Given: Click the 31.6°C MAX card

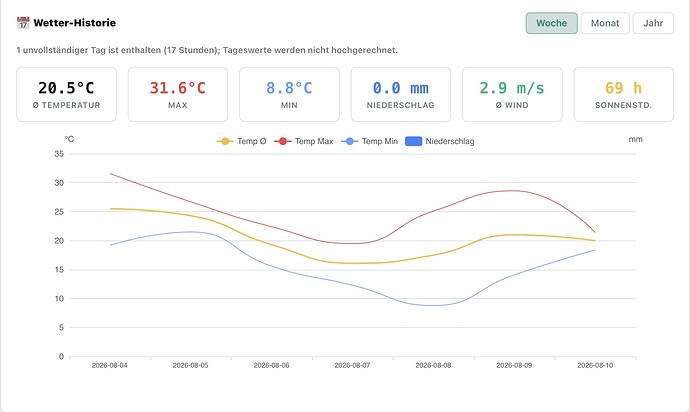Looking at the screenshot, I should coord(178,94).
